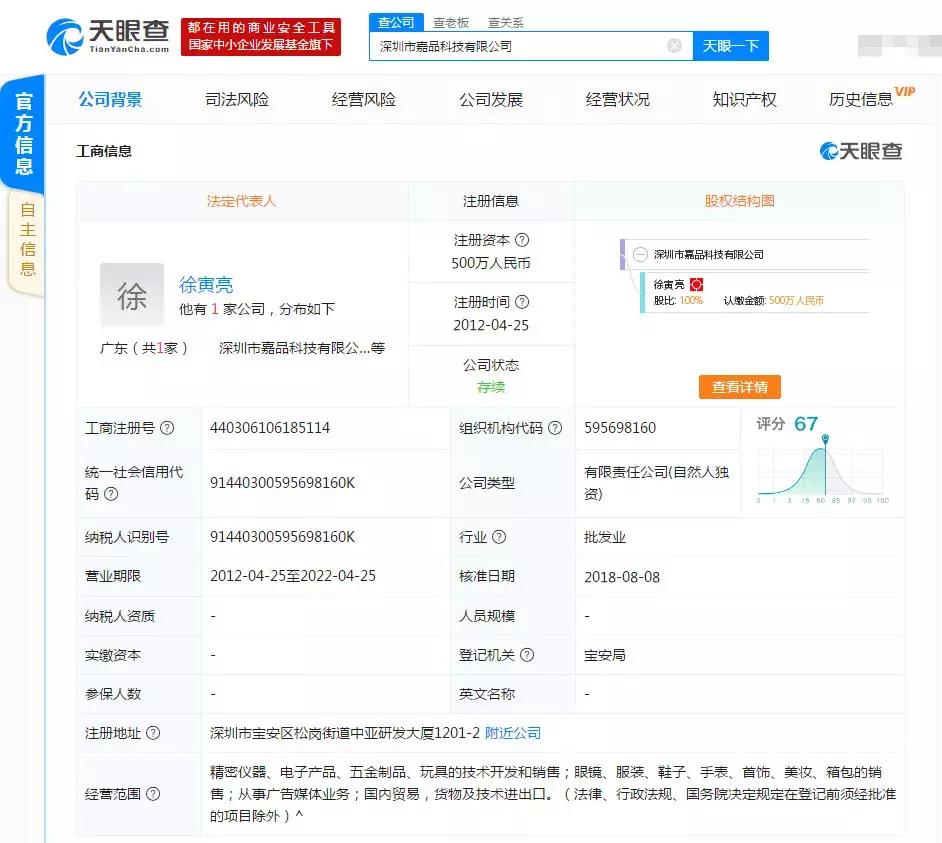Clear search text with the x icon
942x843 pixels.
coord(675,46)
